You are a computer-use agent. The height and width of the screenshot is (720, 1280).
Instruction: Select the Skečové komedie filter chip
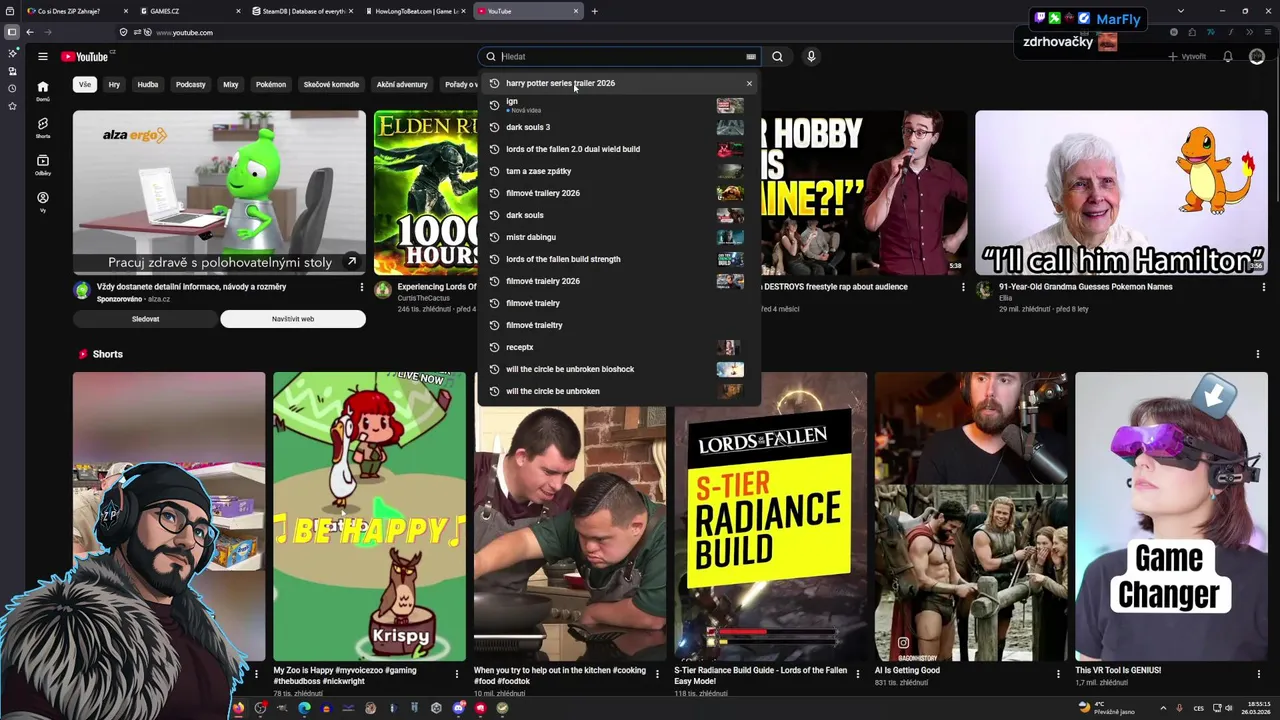(x=331, y=84)
